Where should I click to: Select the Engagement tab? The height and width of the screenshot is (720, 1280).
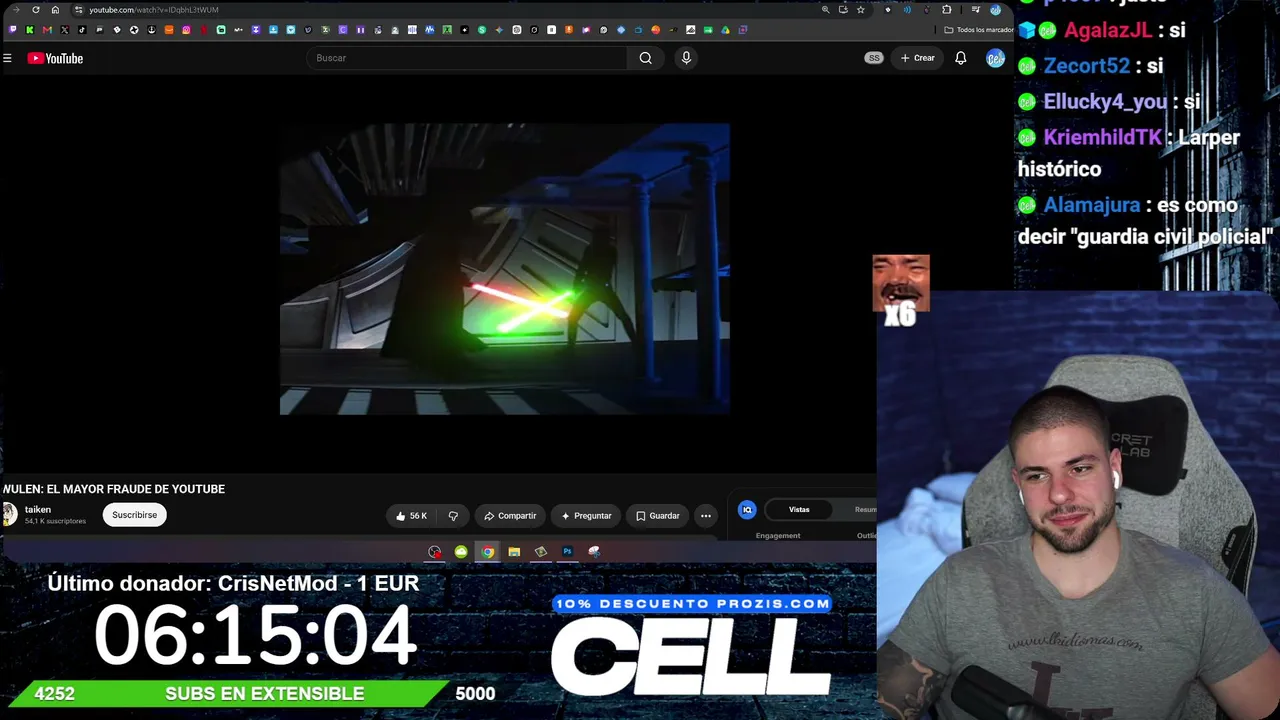778,536
